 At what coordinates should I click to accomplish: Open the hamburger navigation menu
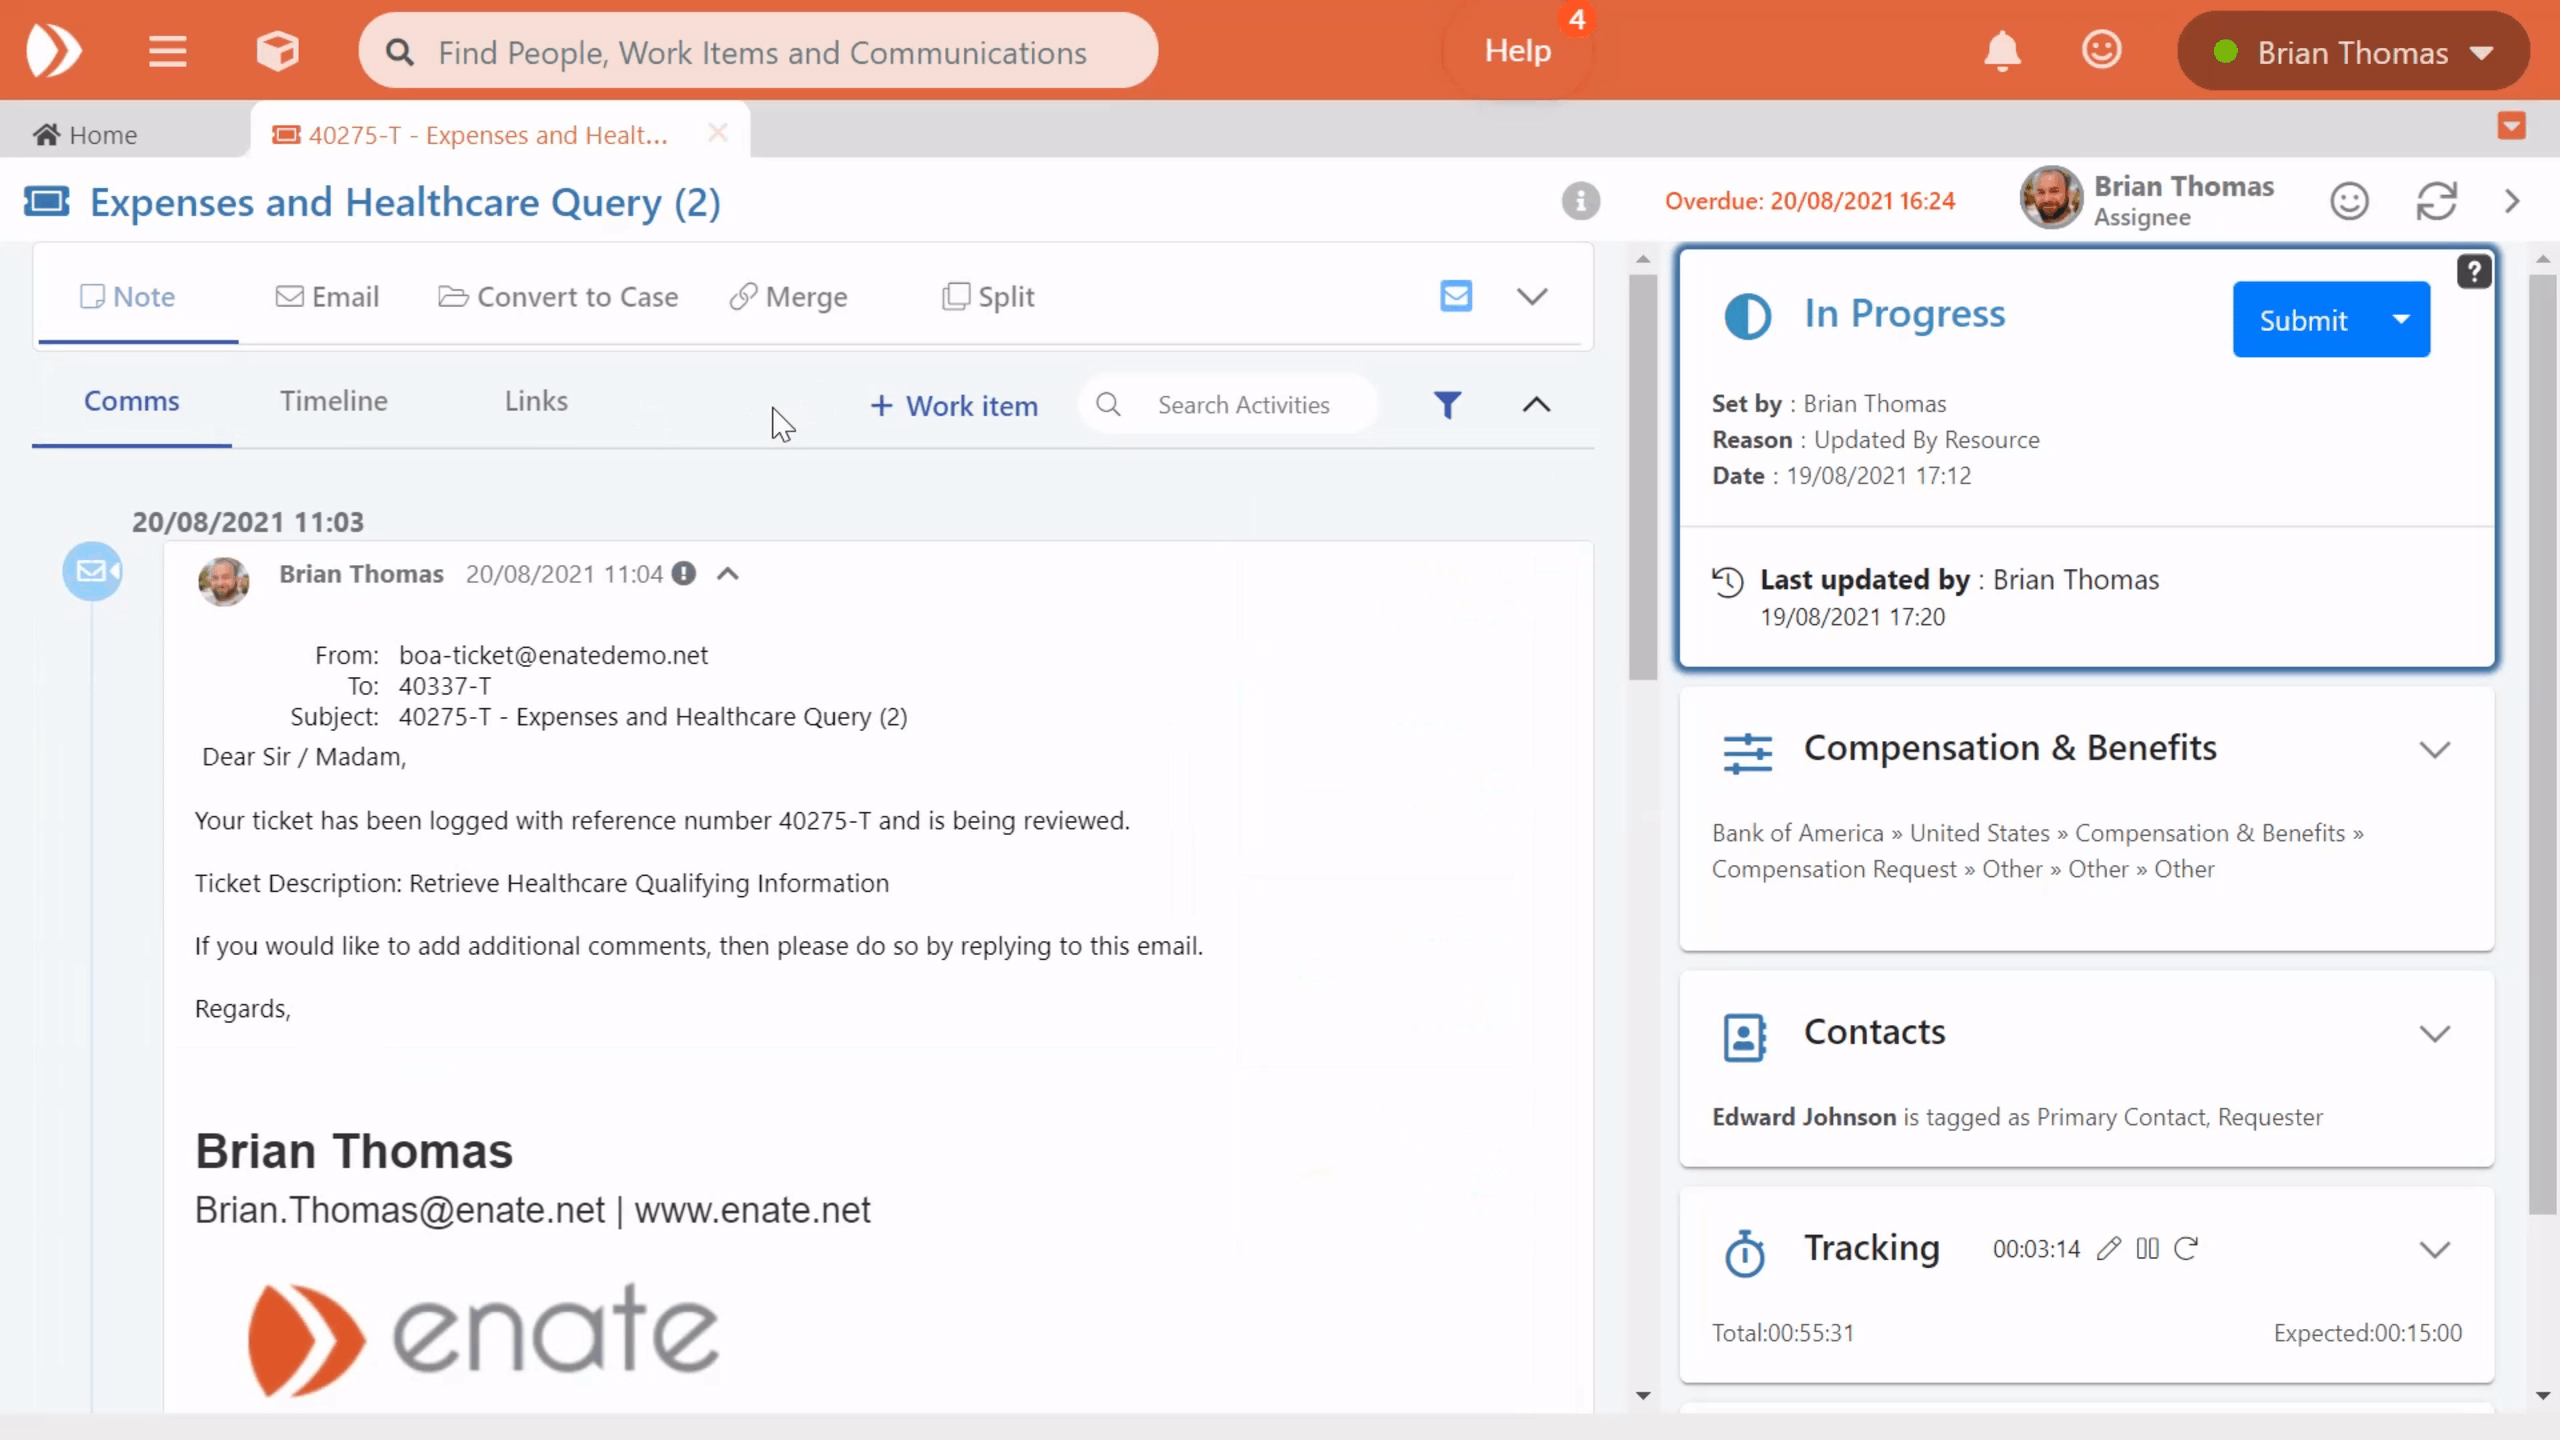[167, 51]
